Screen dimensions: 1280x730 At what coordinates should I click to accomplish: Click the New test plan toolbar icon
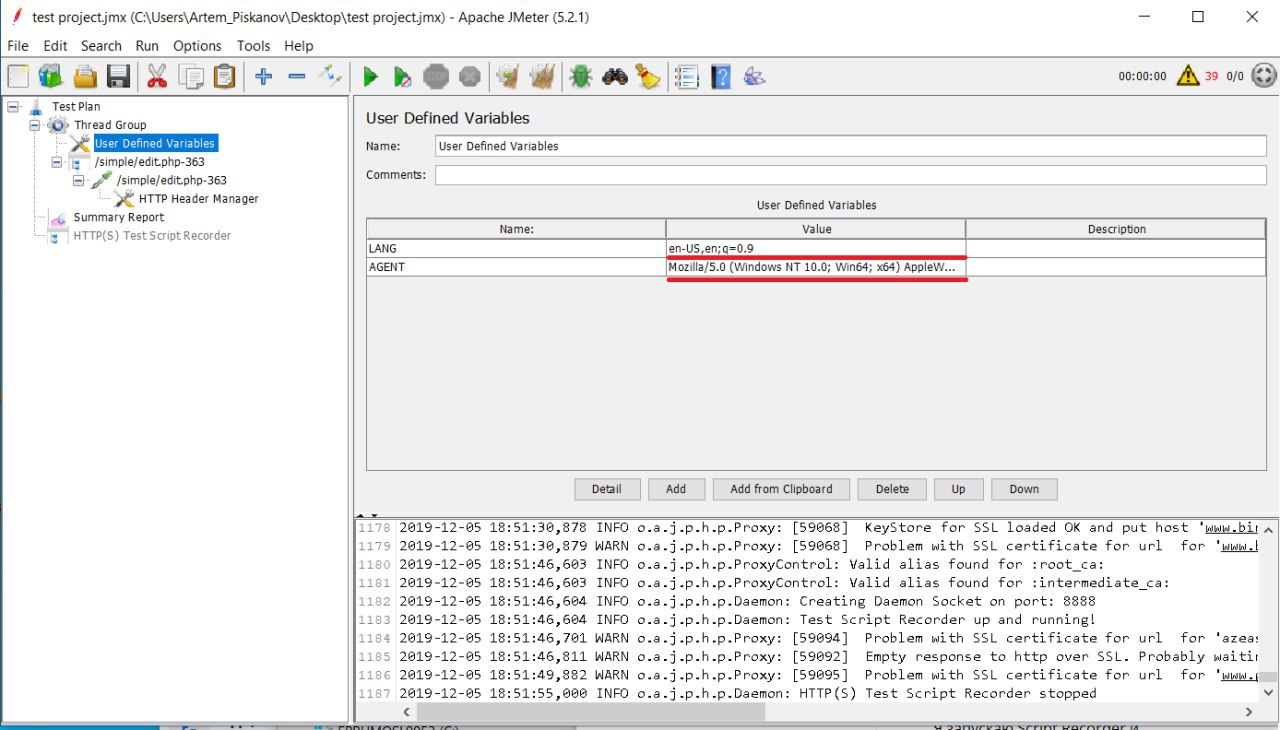pyautogui.click(x=19, y=76)
